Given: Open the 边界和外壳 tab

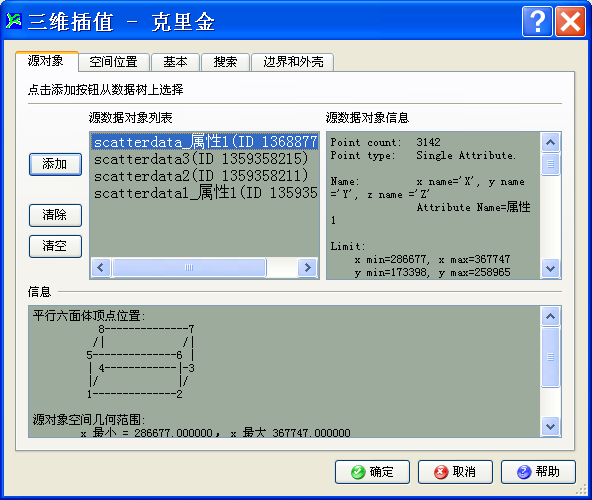Looking at the screenshot, I should click(x=293, y=62).
